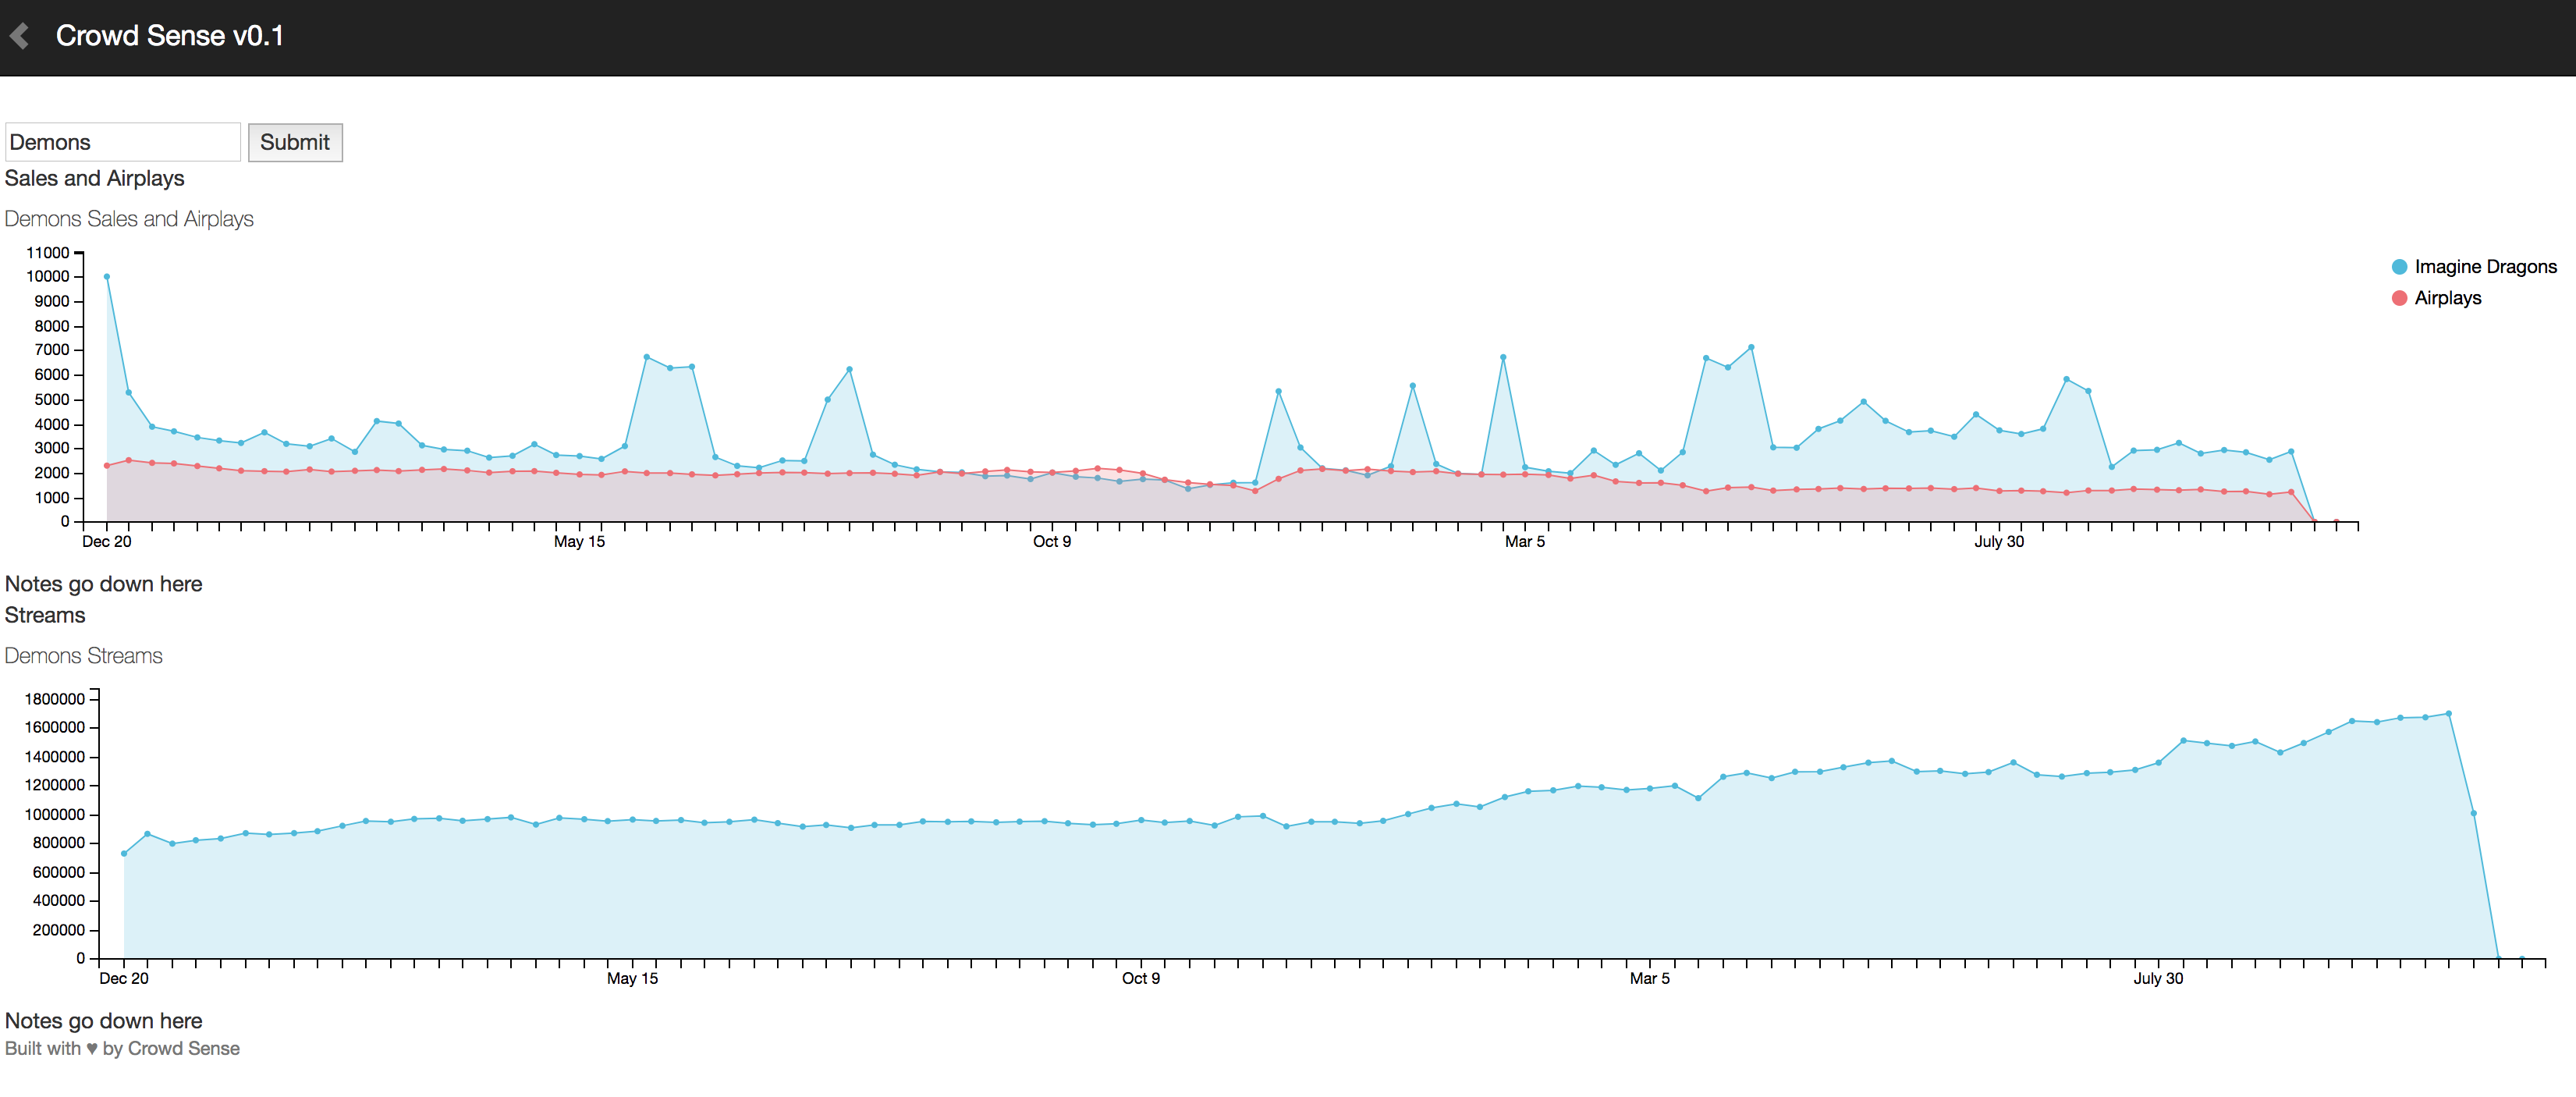Click the Built with by Crowd Sense footer
The image size is (2576, 1097).
click(122, 1049)
